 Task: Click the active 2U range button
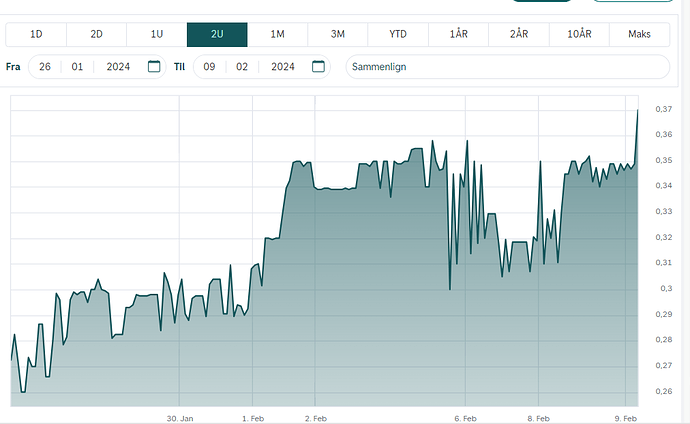coord(217,34)
